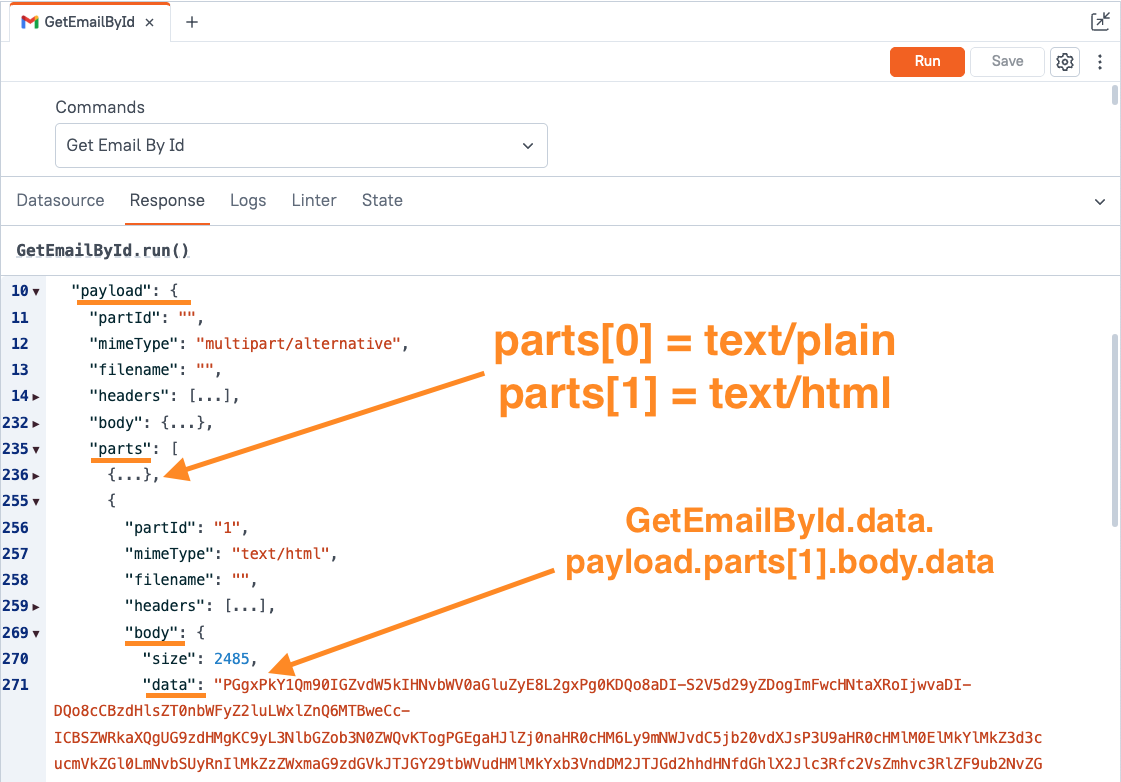Image resolution: width=1121 pixels, height=782 pixels.
Task: Expand the body object at line 232
Action: pyautogui.click(x=37, y=423)
